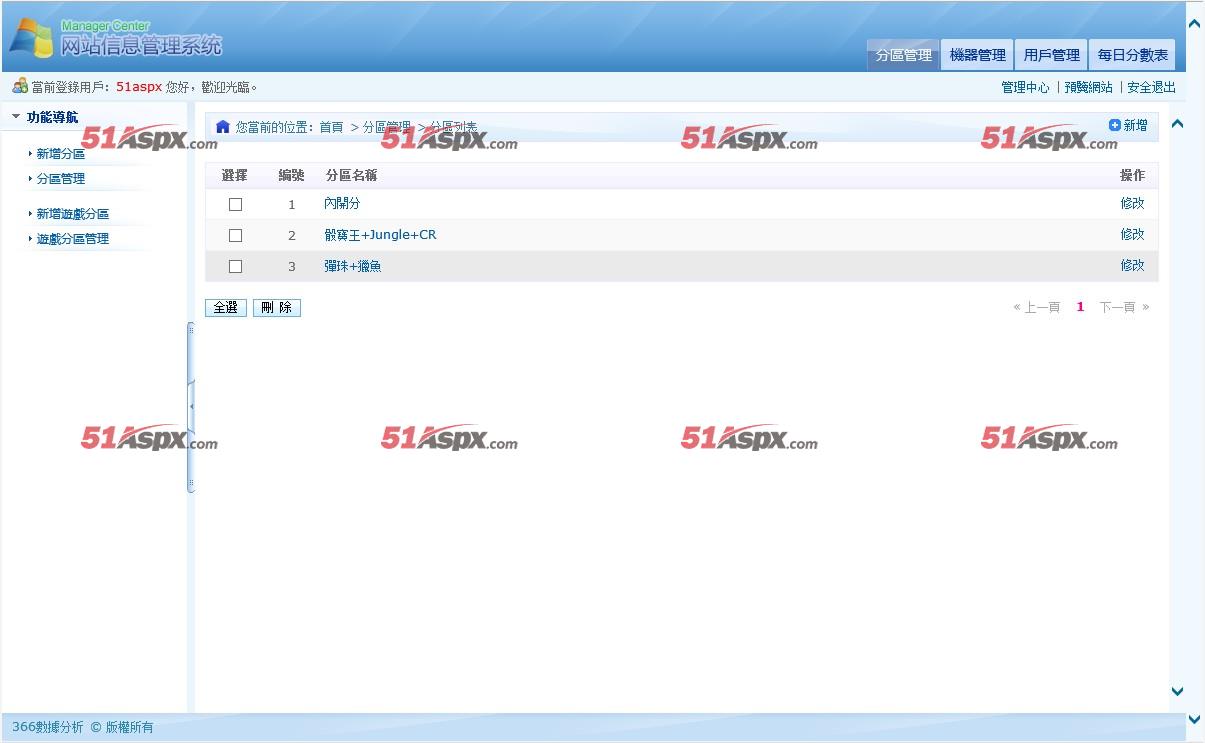The width and height of the screenshot is (1205, 743).
Task: Click the user icon beside 當前登錄用戶
Action: click(20, 86)
